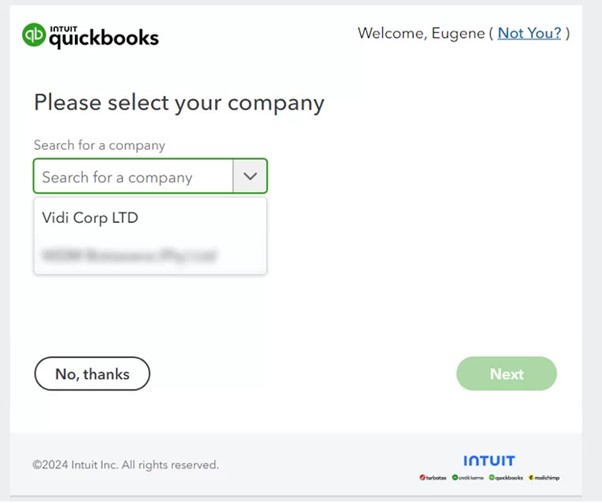Select Vidi Corp LTD from the list
Viewport: 602px width, 503px height.
click(x=90, y=217)
